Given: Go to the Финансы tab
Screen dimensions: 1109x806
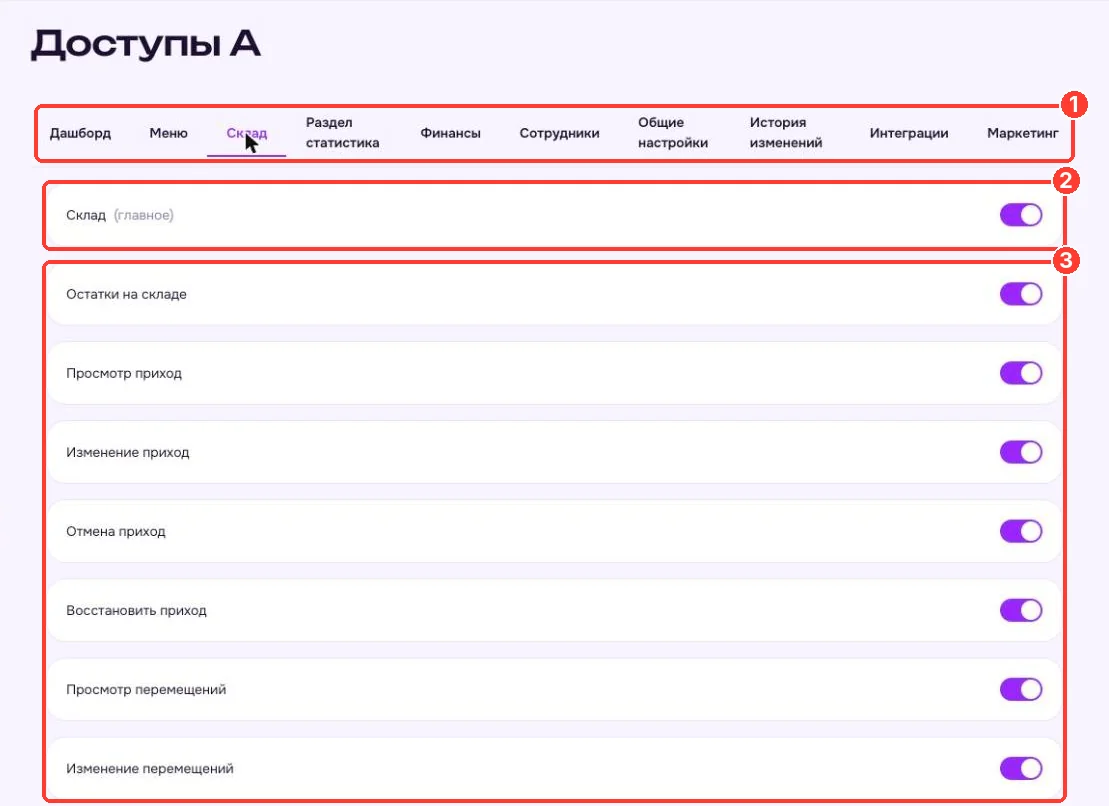Looking at the screenshot, I should tap(451, 133).
